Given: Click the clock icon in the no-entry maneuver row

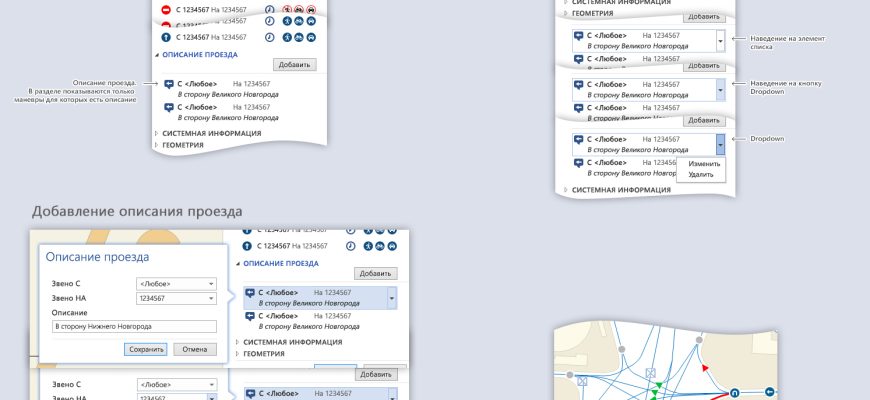Looking at the screenshot, I should tap(269, 10).
